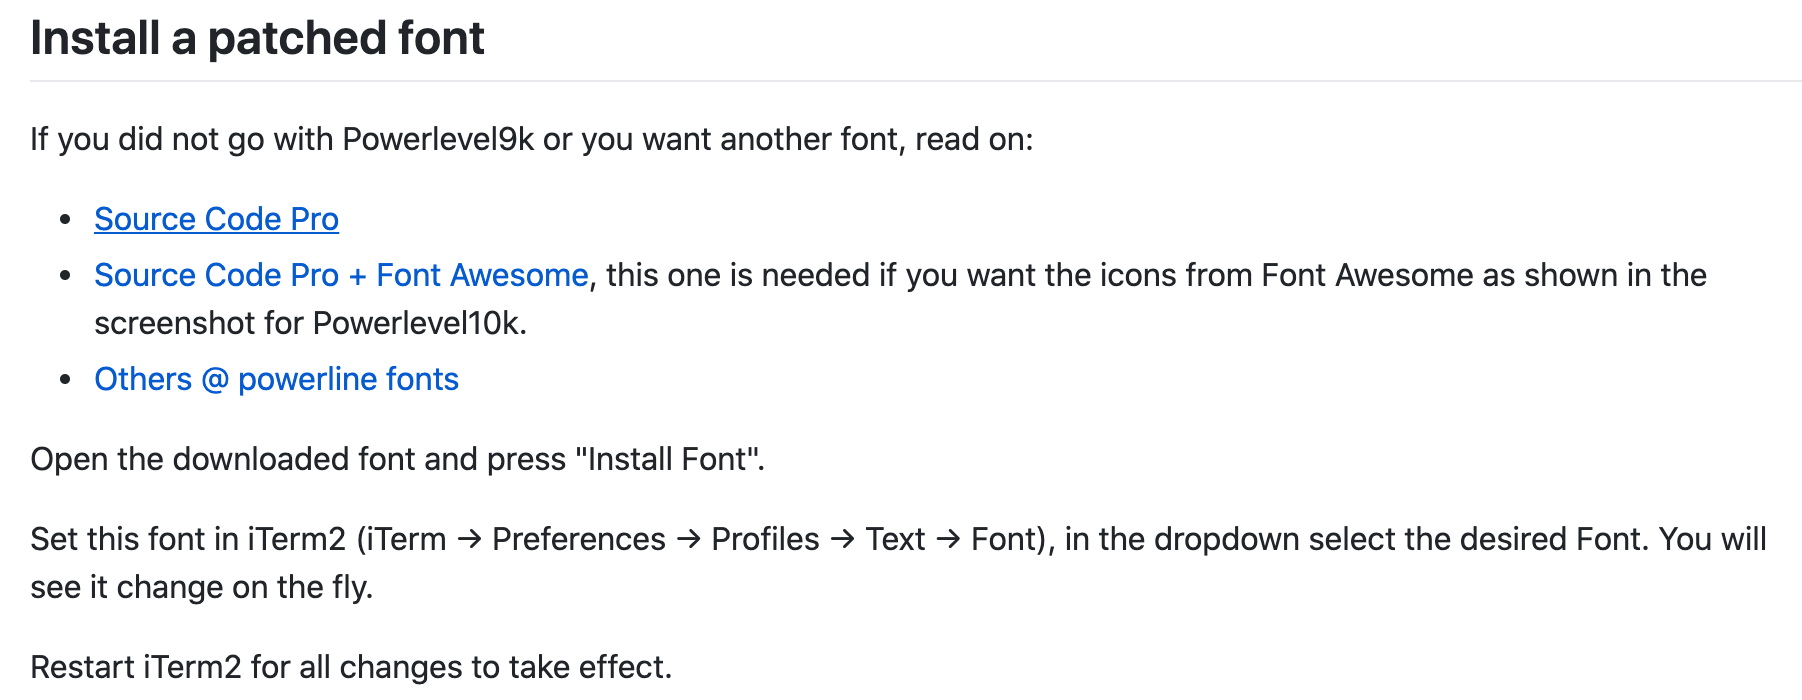Open the Source Code Pro link
Viewport: 1802px width, 700px height.
pos(216,219)
